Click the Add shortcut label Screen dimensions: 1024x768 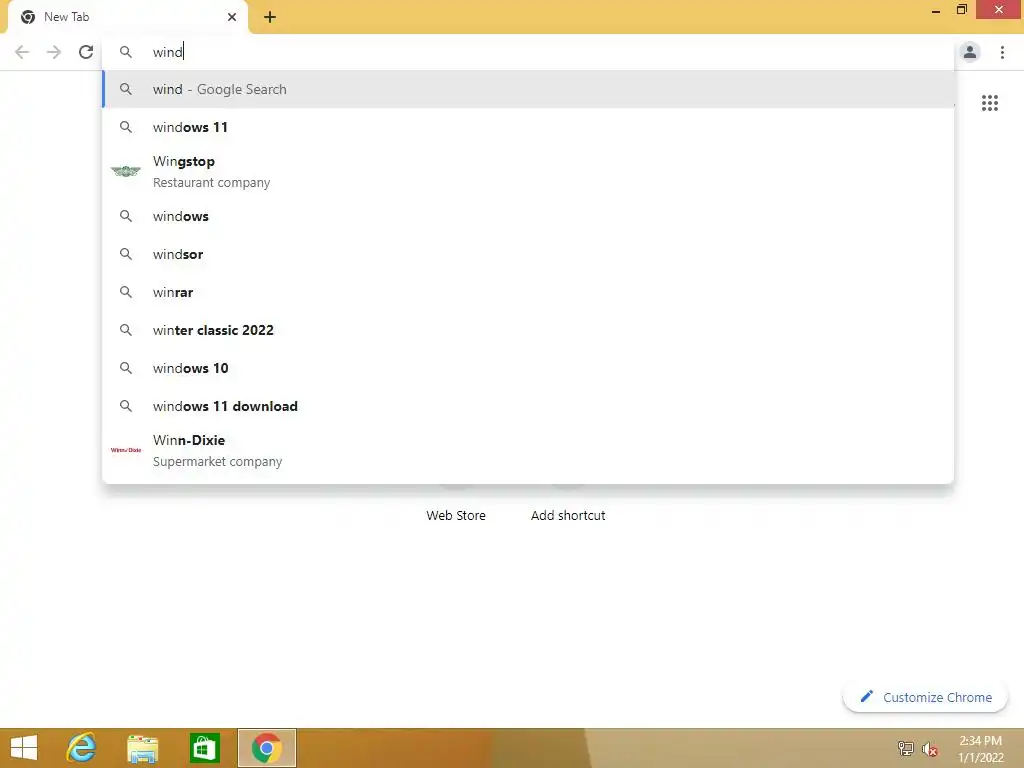click(x=568, y=515)
